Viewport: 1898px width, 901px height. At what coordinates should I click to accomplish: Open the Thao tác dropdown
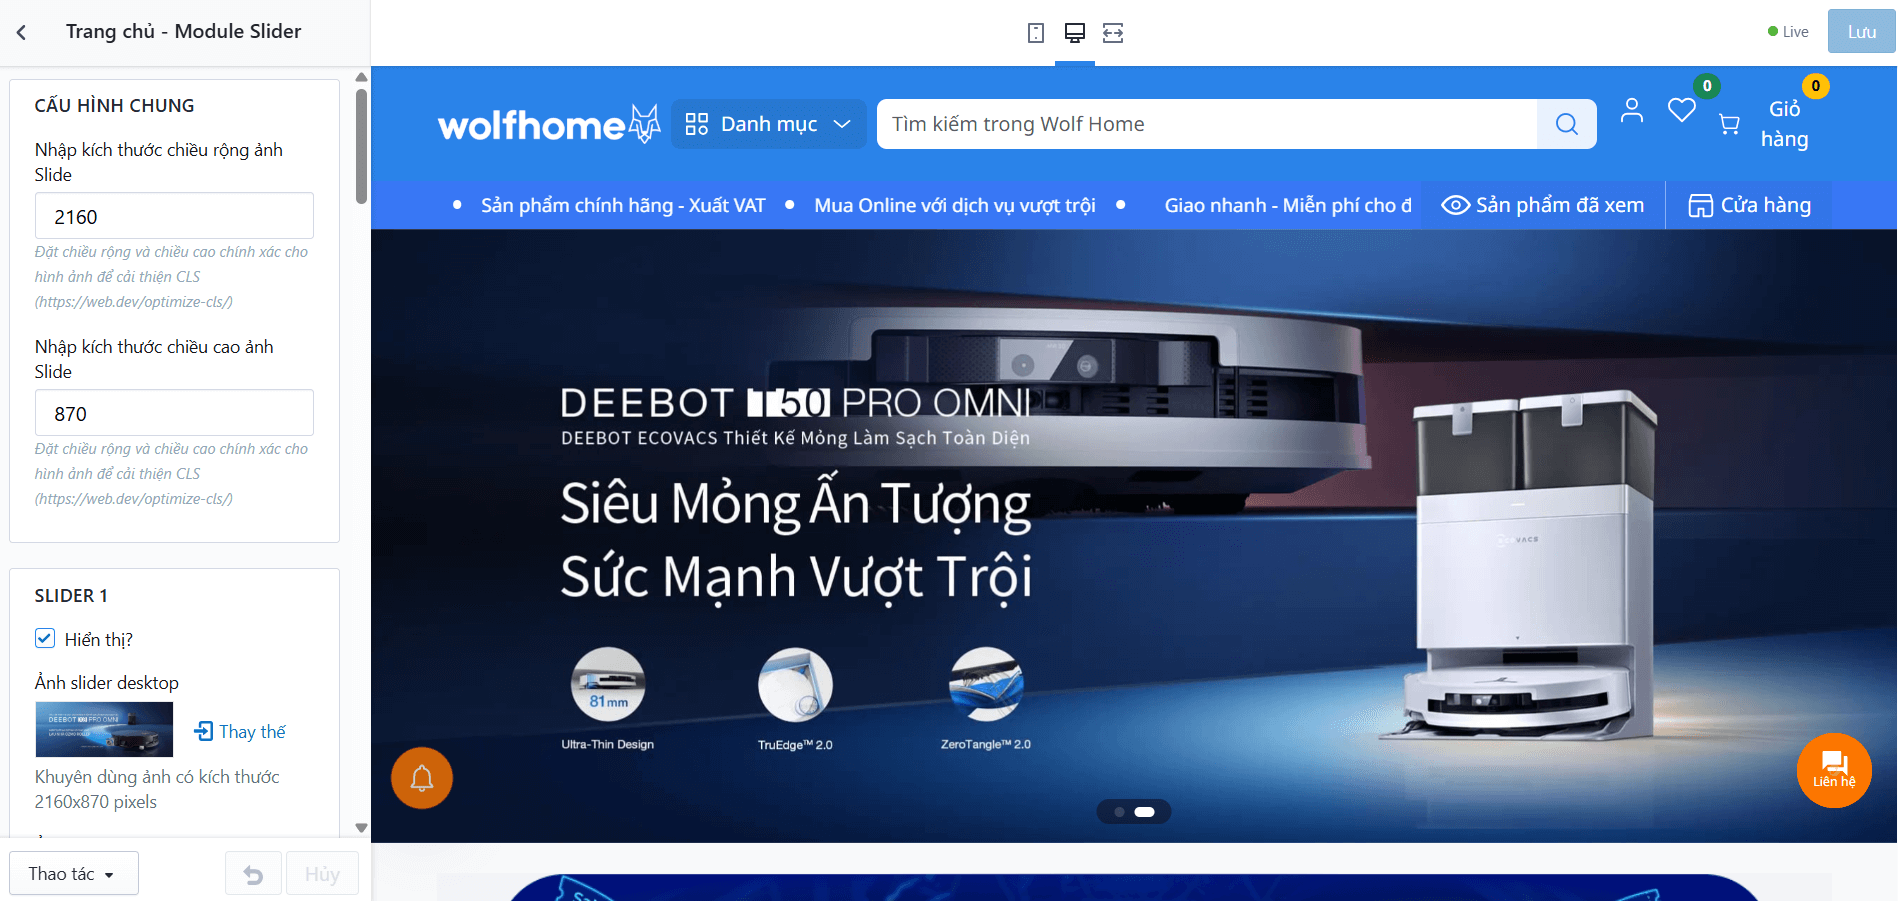[x=74, y=874]
